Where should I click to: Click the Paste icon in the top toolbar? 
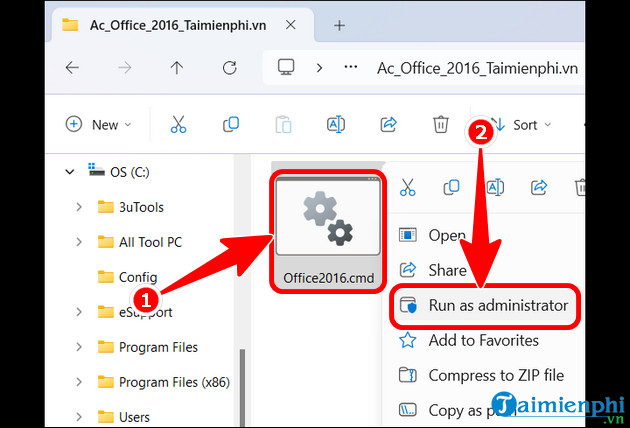[x=283, y=124]
